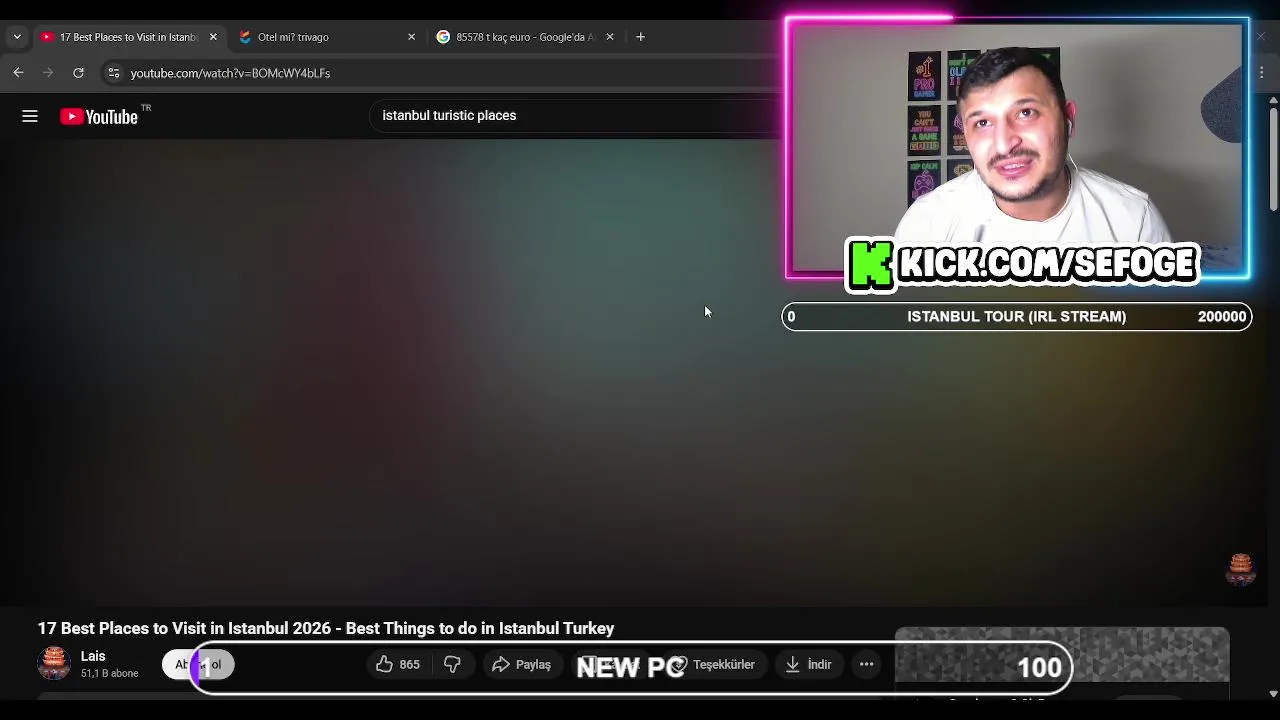Open the Lais channel name link
Viewport: 1280px width, 720px height.
point(93,656)
